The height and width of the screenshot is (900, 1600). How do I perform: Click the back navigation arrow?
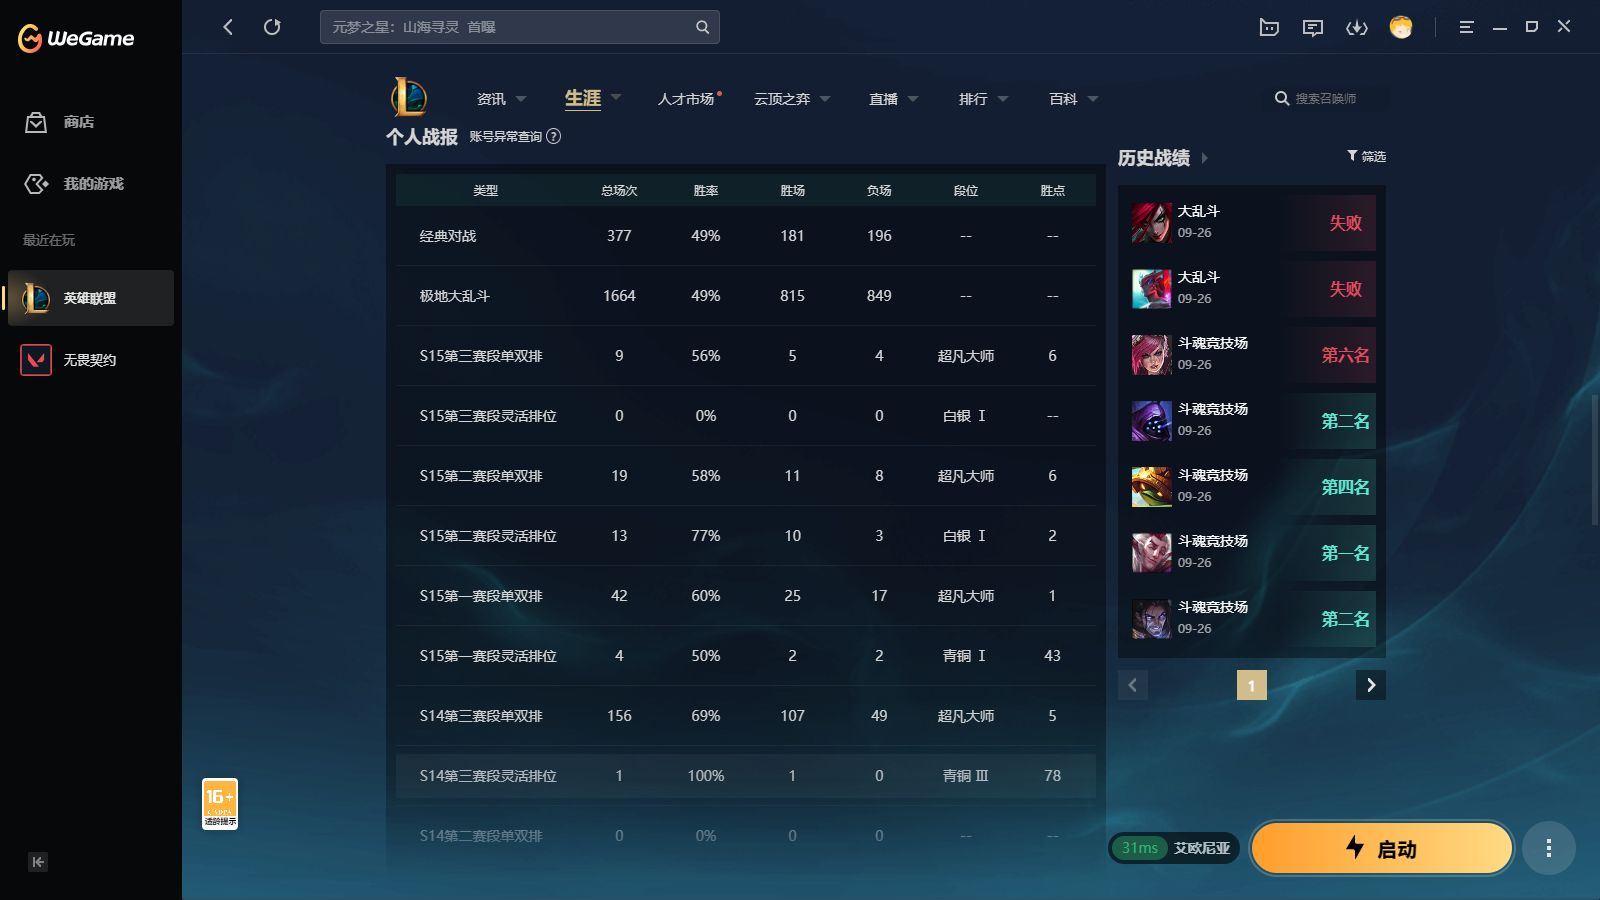click(x=228, y=27)
